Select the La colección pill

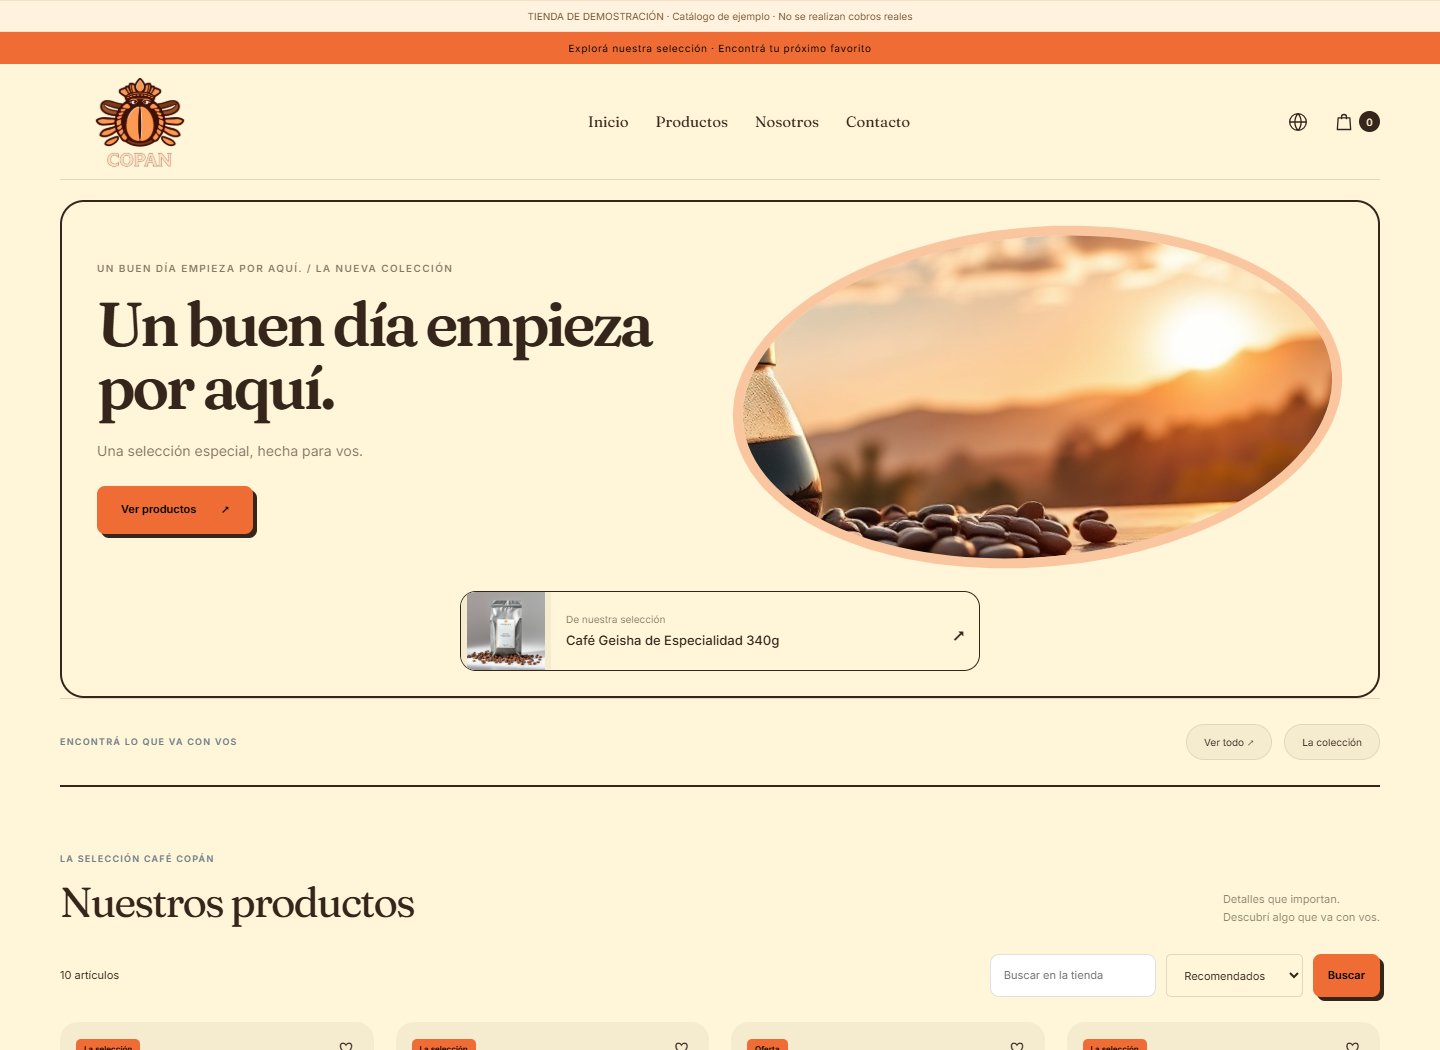(1332, 742)
